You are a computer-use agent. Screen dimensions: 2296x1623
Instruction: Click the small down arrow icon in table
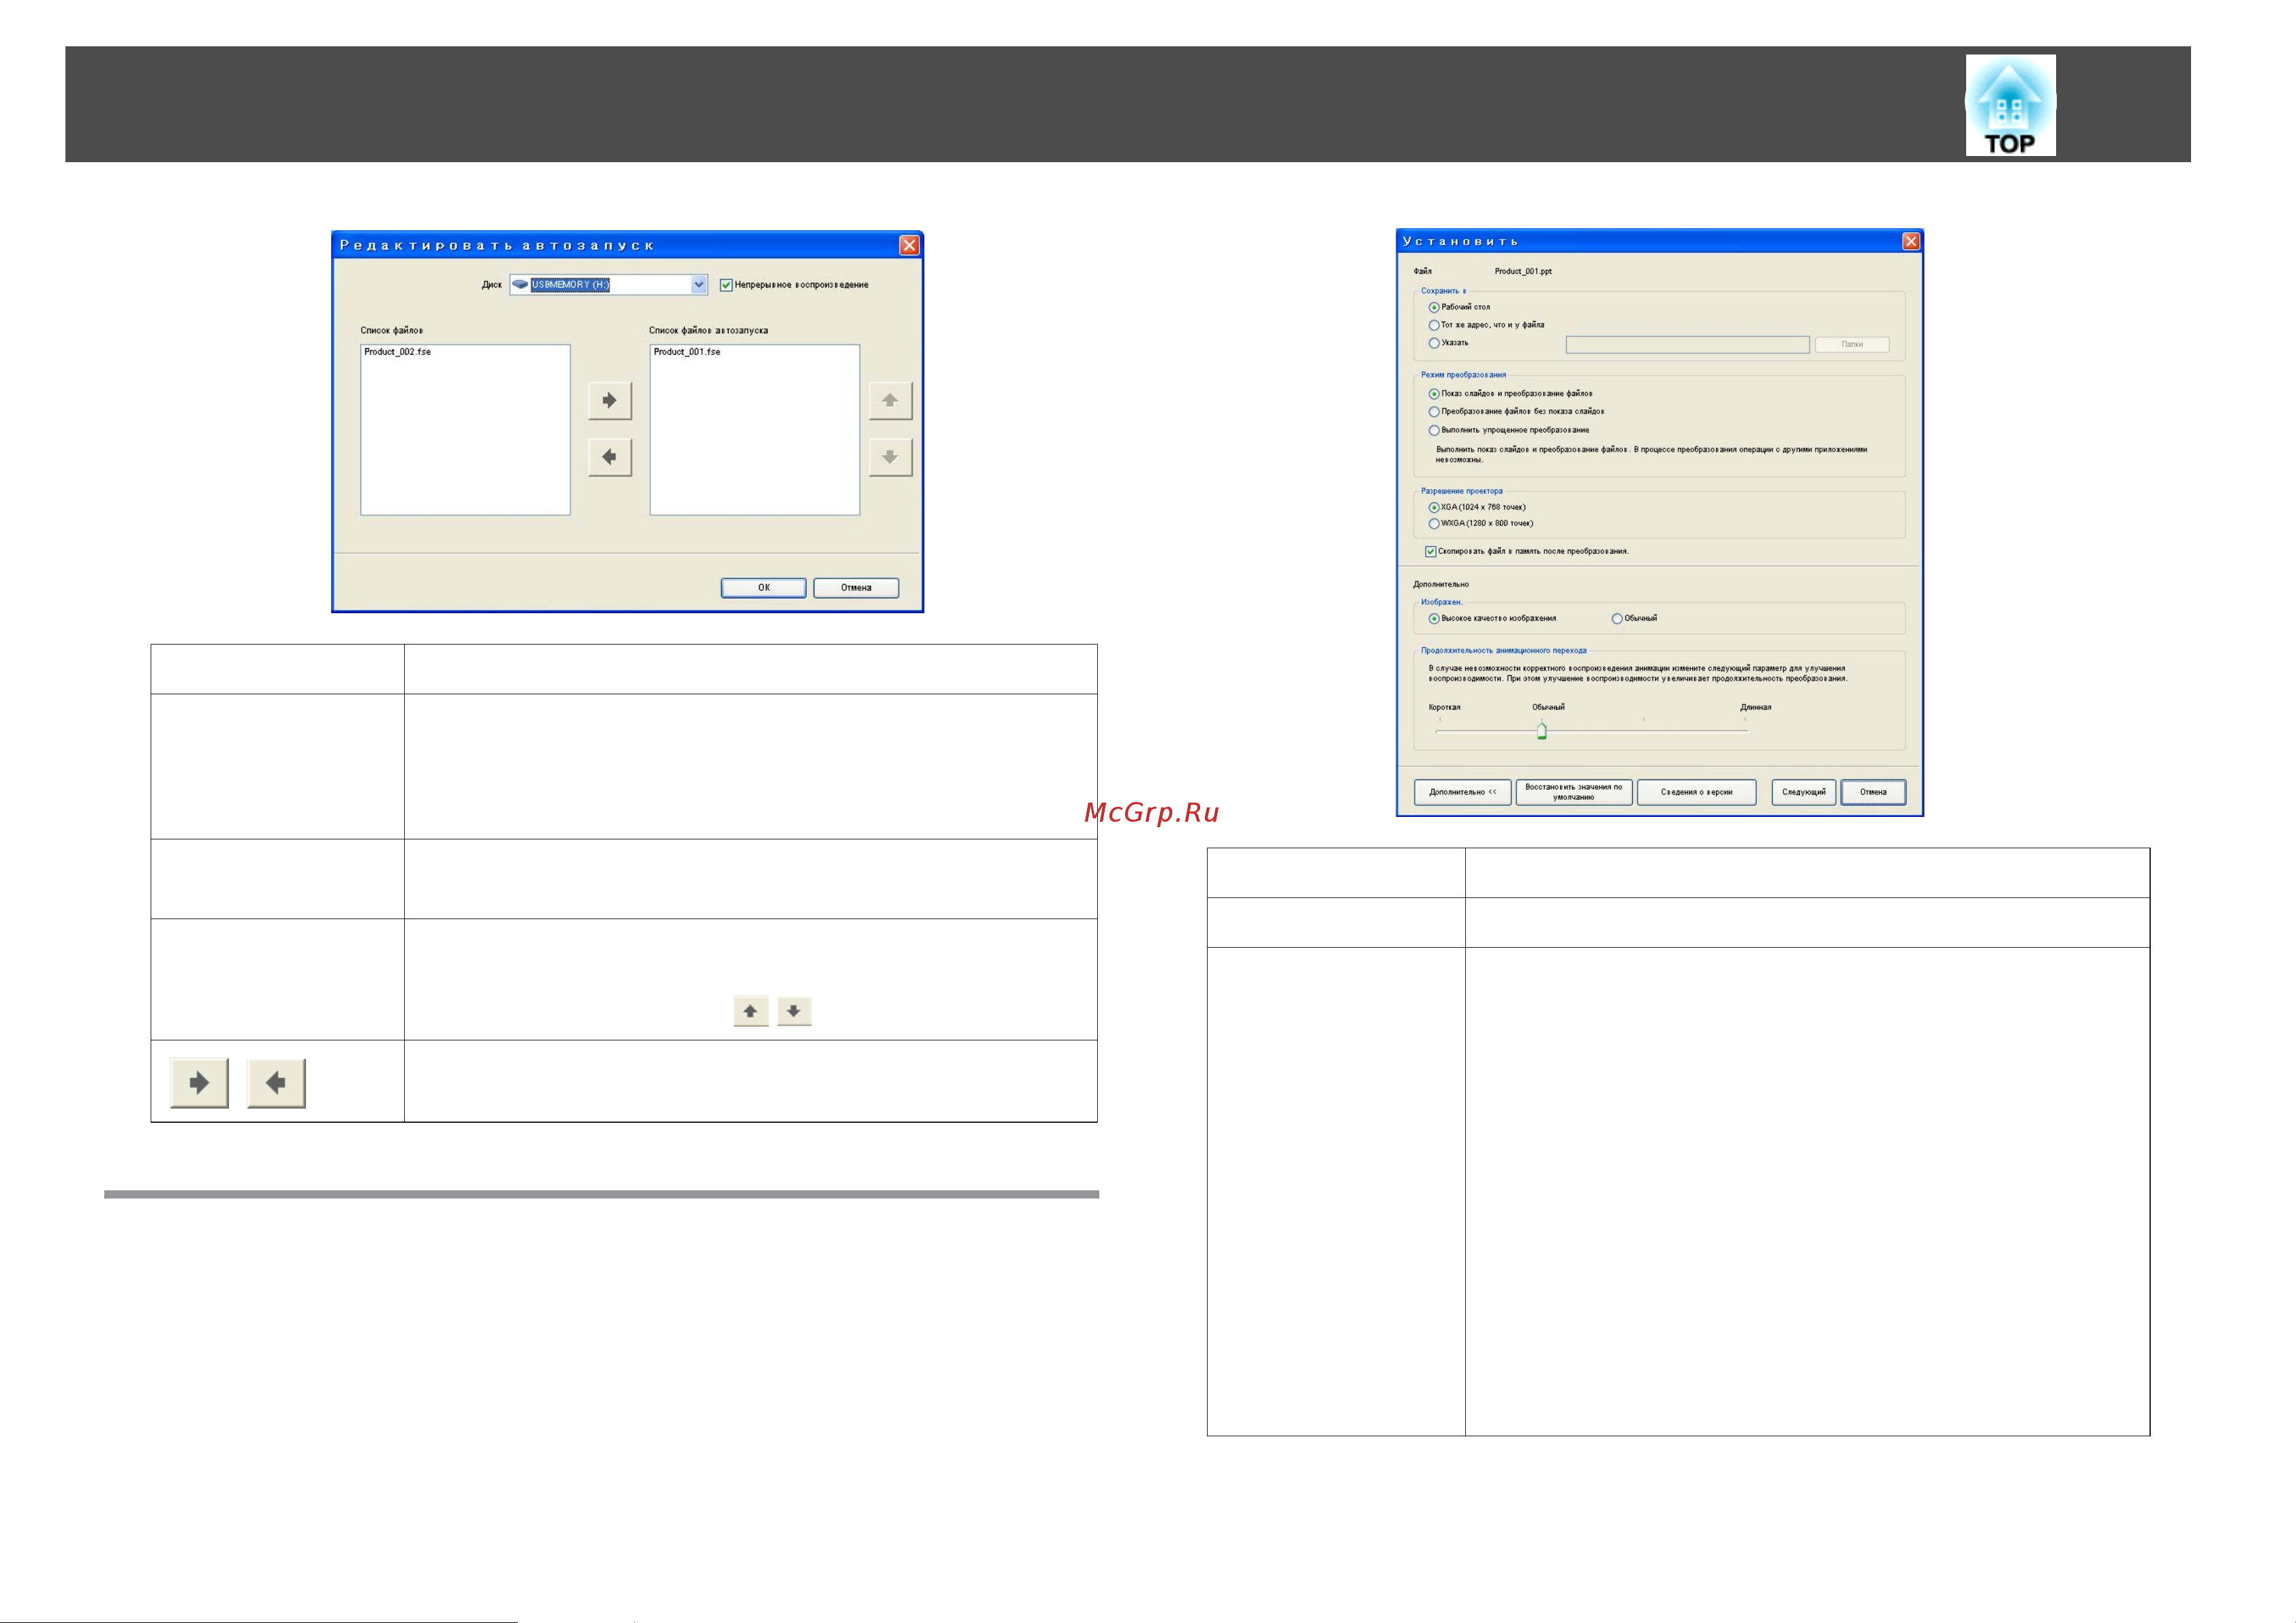794,1012
